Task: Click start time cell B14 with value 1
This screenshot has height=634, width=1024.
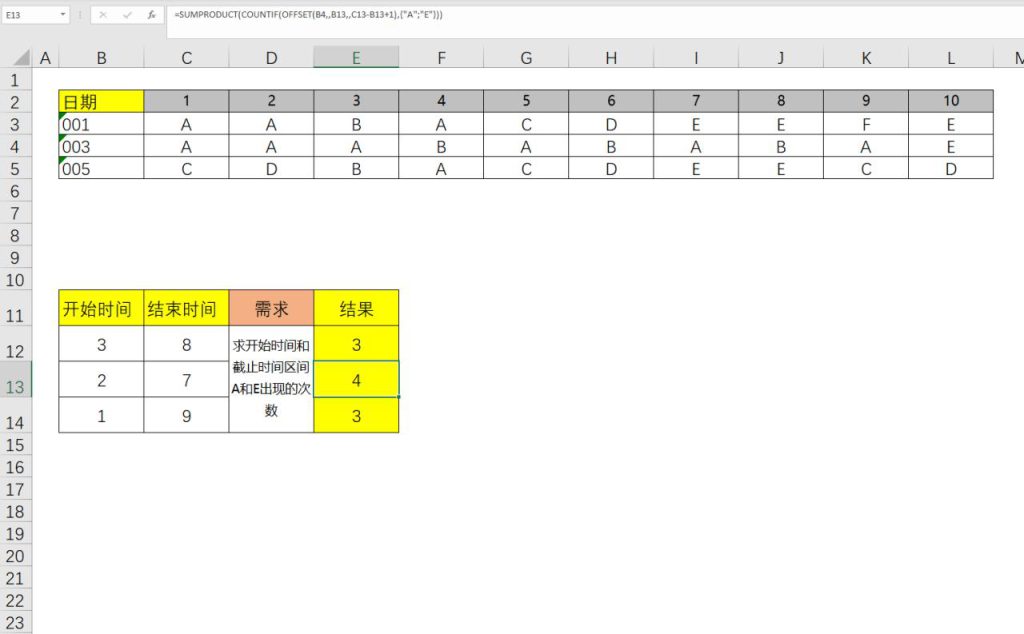Action: pyautogui.click(x=101, y=415)
